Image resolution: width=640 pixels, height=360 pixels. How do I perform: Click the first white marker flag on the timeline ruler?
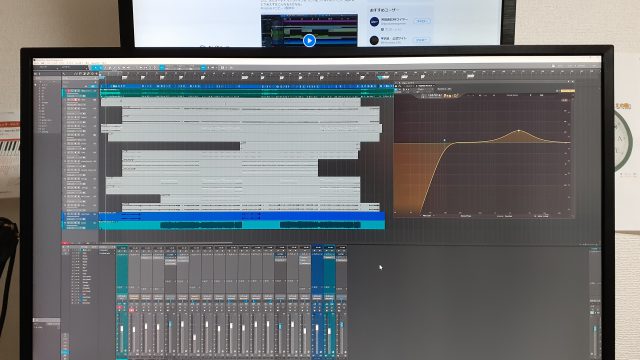(x=125, y=77)
